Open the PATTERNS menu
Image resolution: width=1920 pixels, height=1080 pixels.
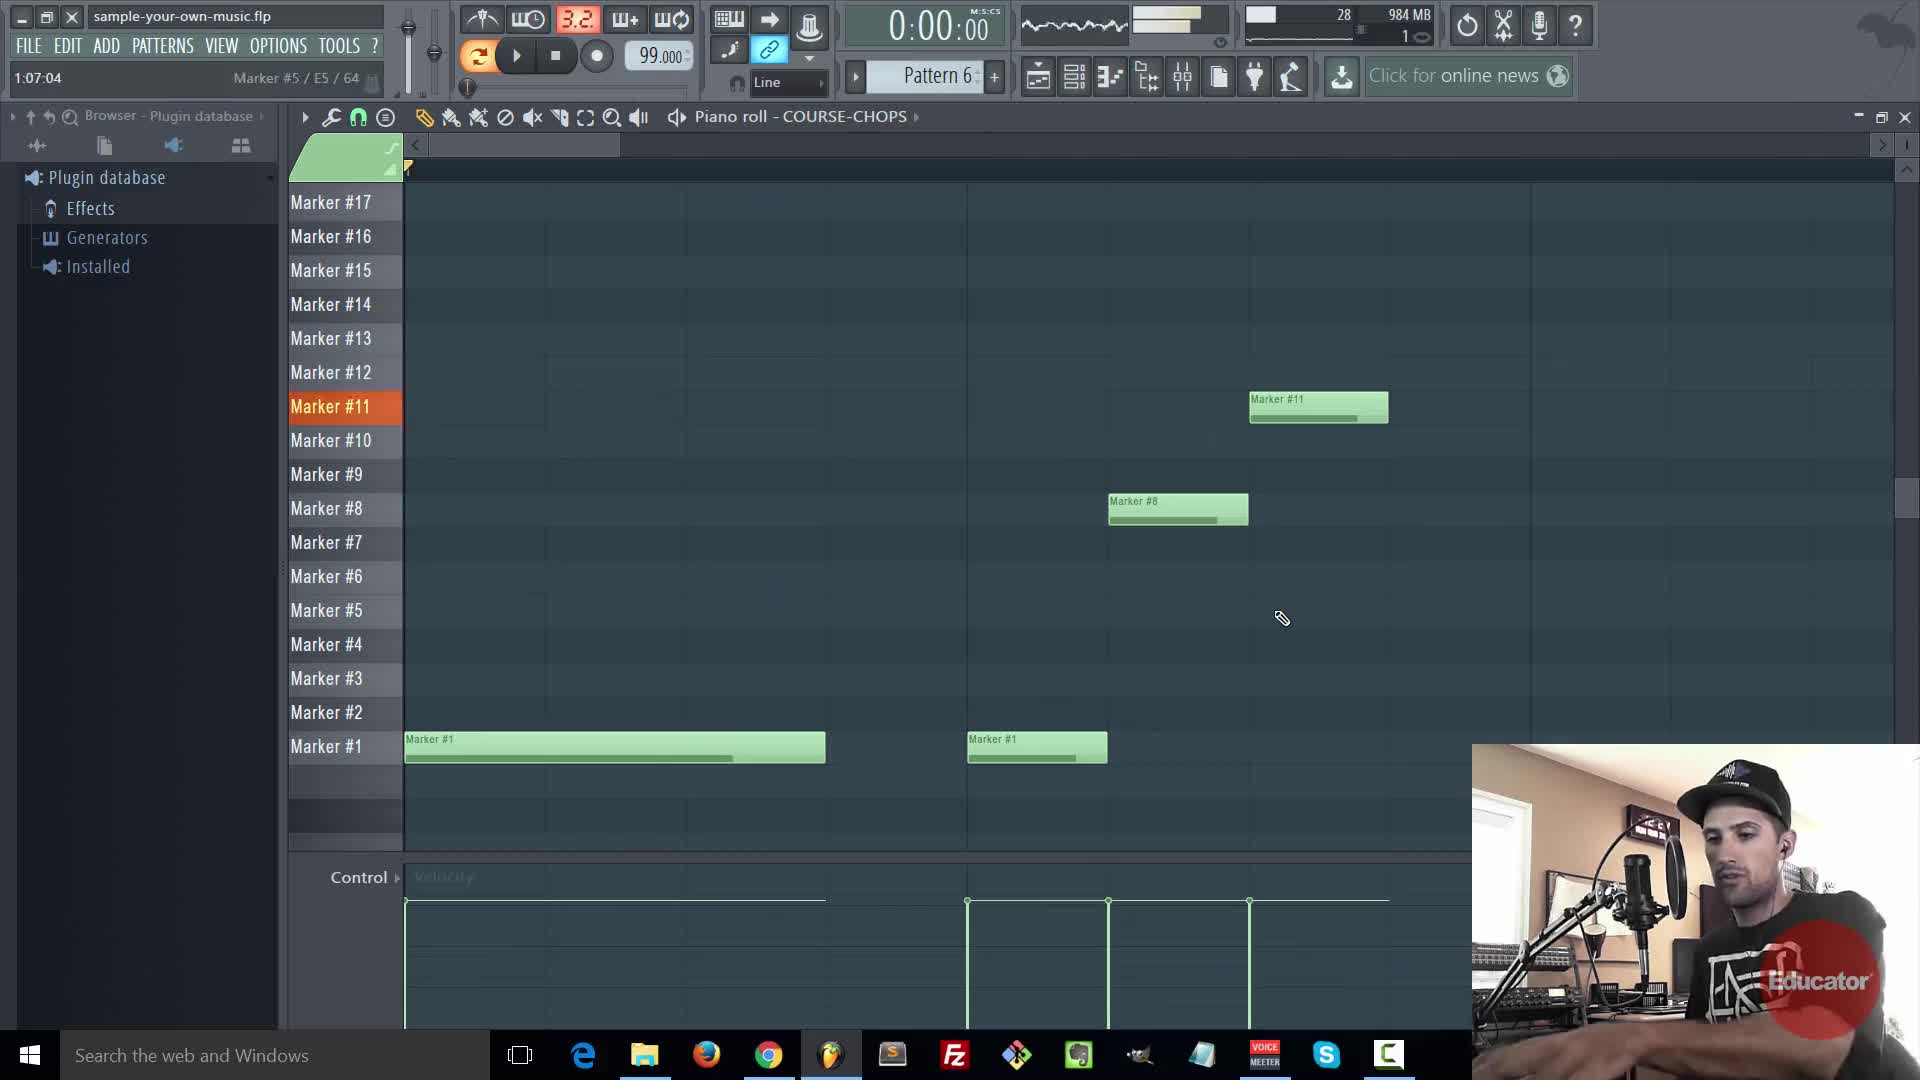click(x=162, y=46)
